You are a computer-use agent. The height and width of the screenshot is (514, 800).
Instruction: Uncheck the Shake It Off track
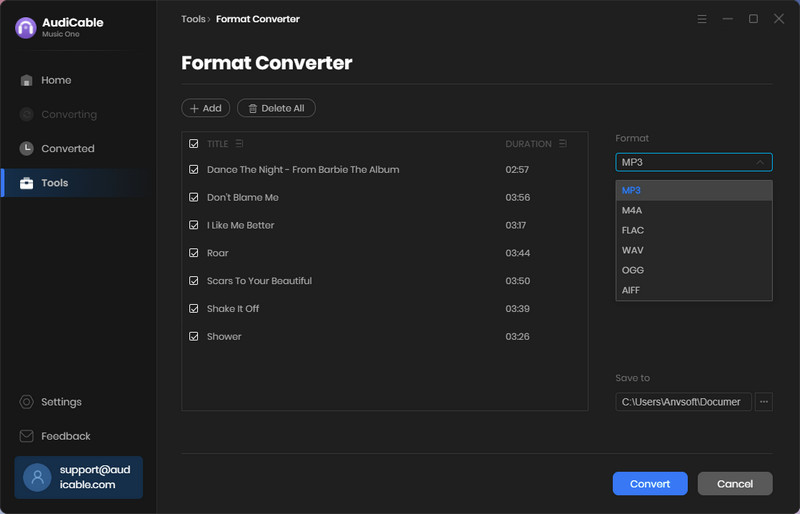(x=194, y=308)
